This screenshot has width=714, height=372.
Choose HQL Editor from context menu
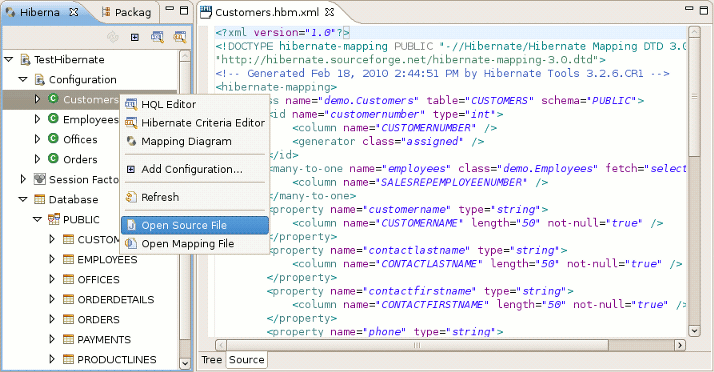tap(194, 104)
